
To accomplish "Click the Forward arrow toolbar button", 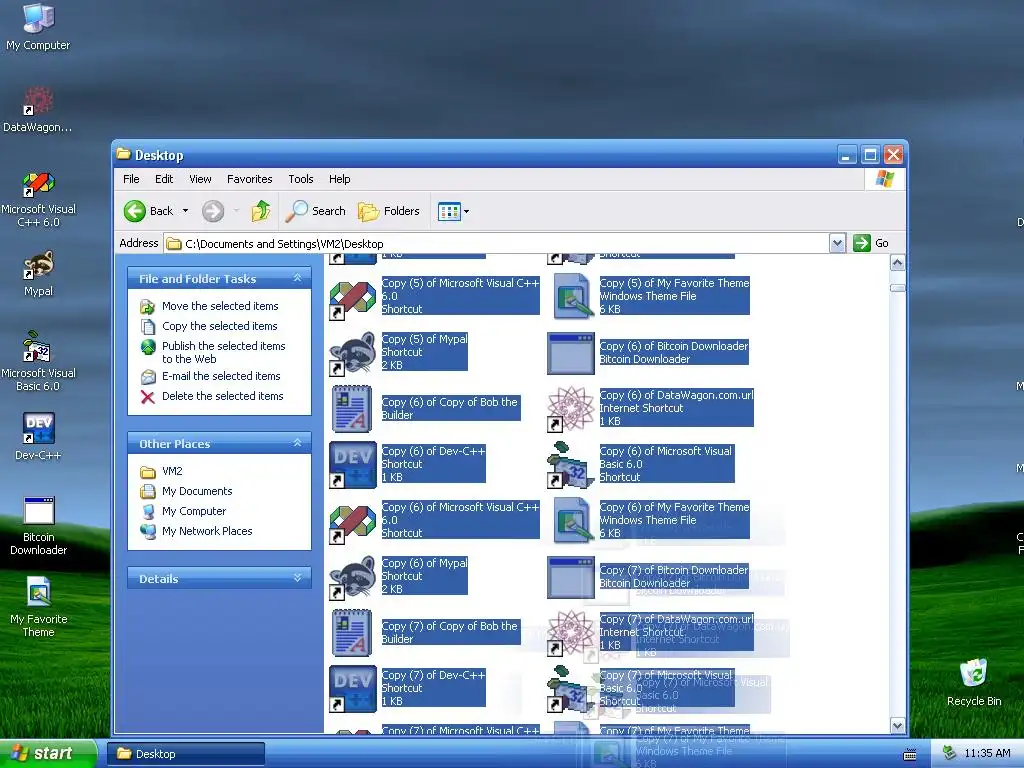I will point(213,211).
